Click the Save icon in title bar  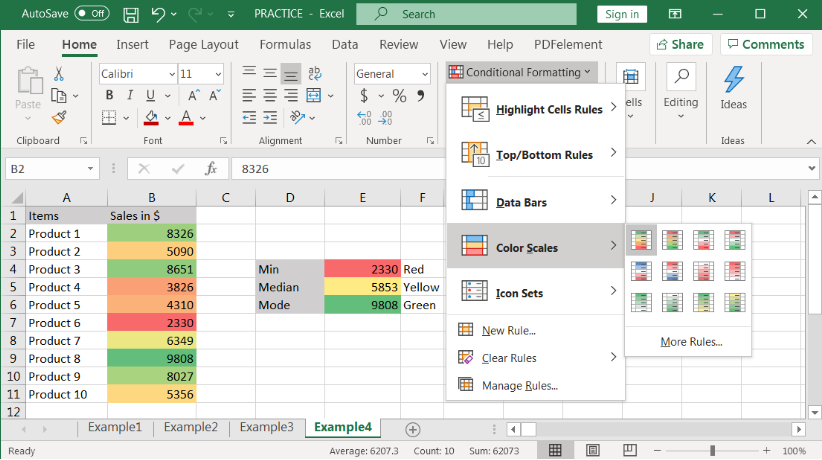pyautogui.click(x=131, y=14)
